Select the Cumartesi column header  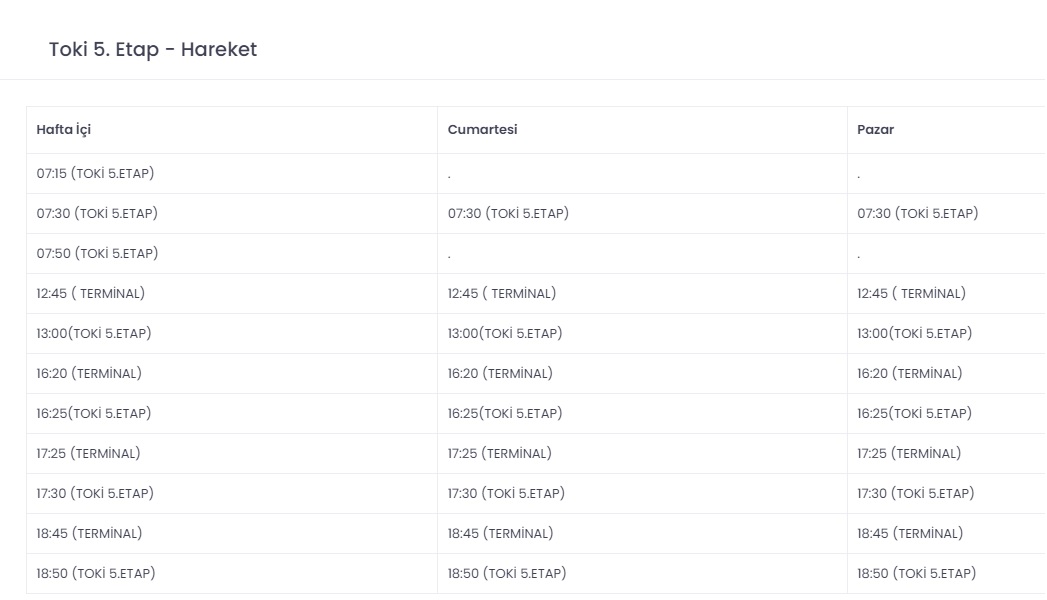pyautogui.click(x=482, y=129)
